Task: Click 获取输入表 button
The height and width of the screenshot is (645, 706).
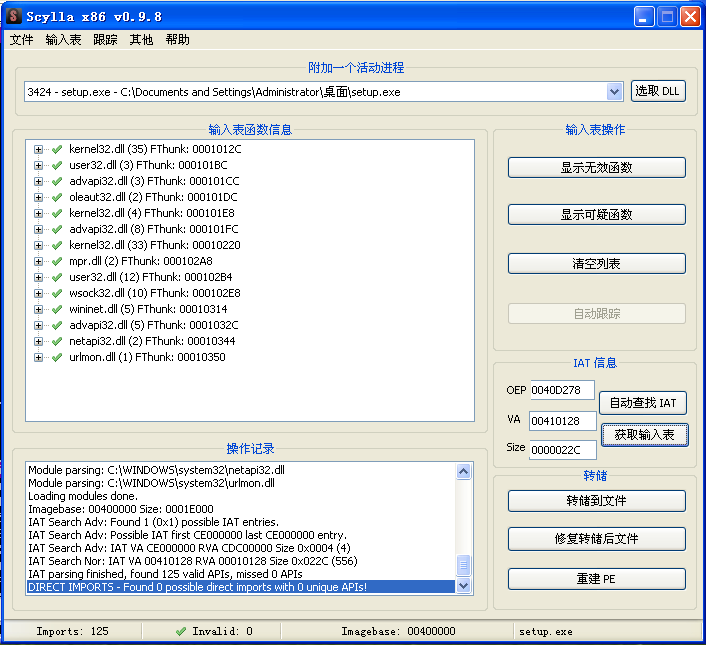Action: click(x=645, y=435)
